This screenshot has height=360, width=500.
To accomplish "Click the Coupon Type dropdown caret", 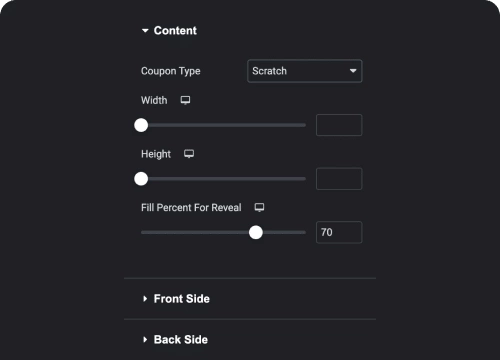I will (353, 71).
